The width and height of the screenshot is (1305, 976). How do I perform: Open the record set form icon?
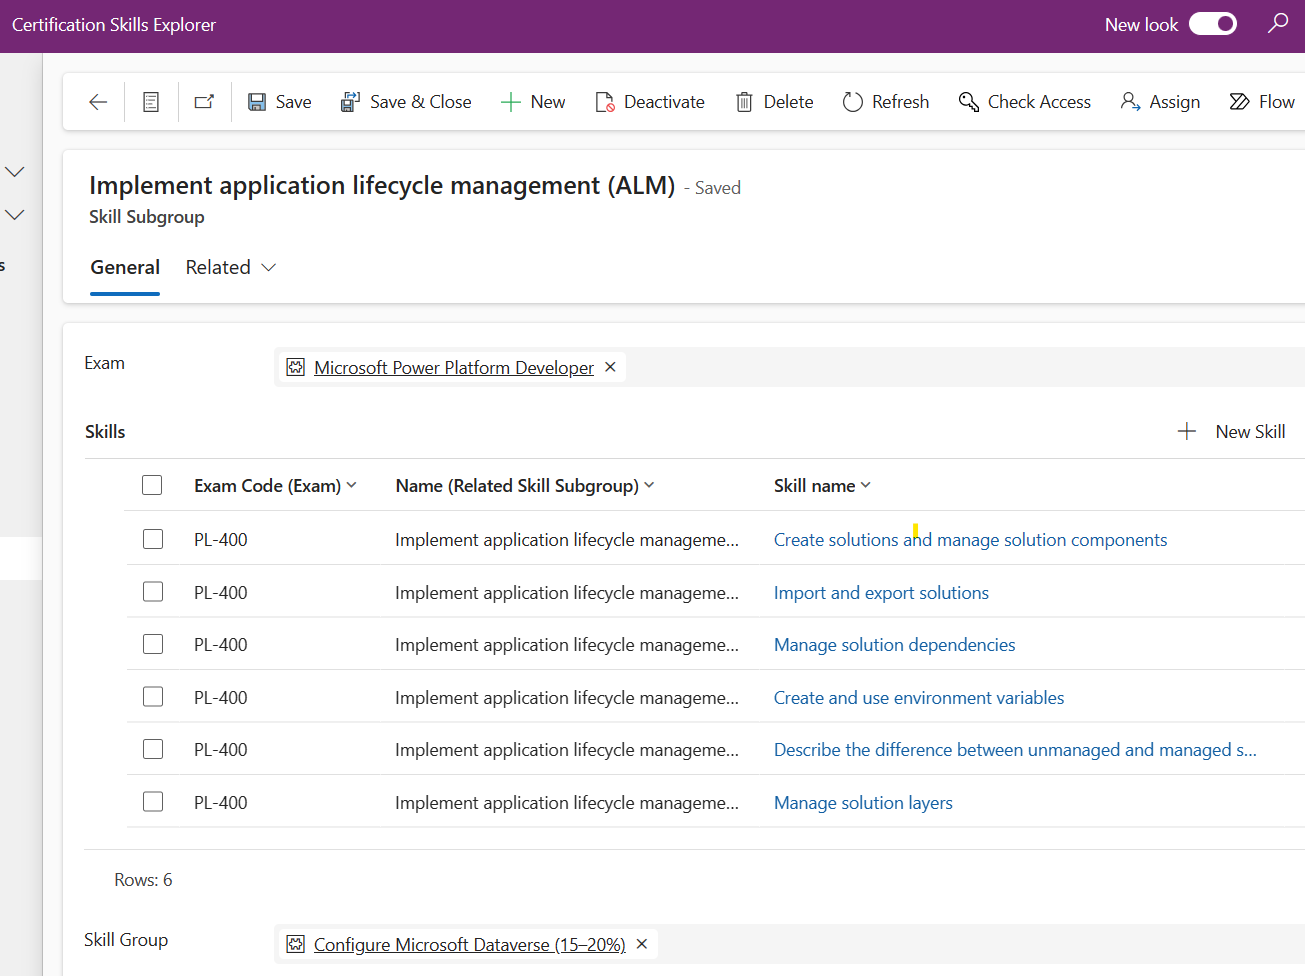coord(151,102)
